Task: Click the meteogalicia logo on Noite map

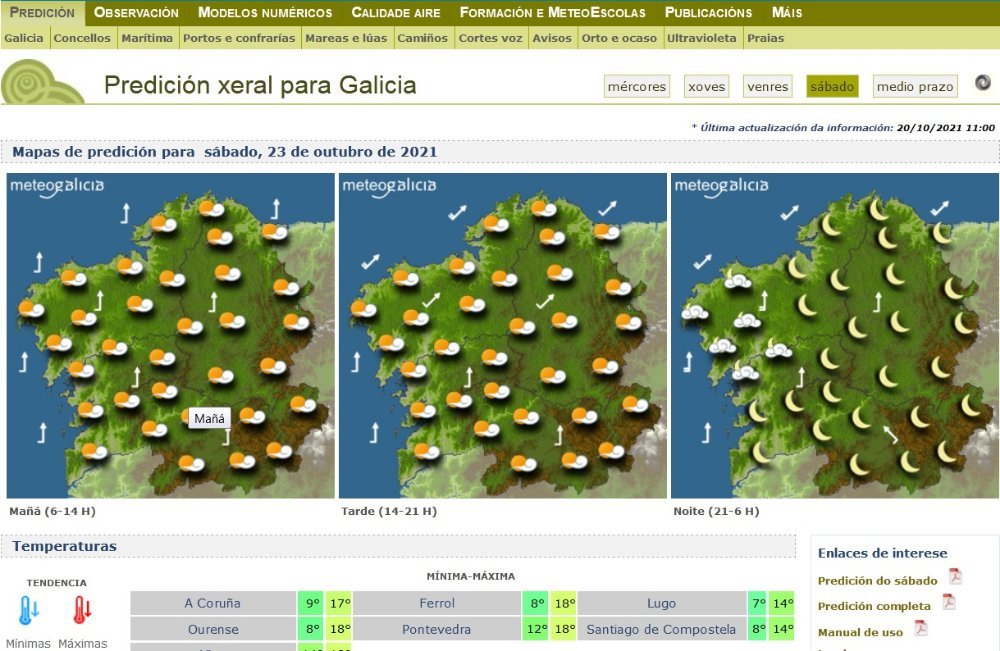Action: coord(721,186)
